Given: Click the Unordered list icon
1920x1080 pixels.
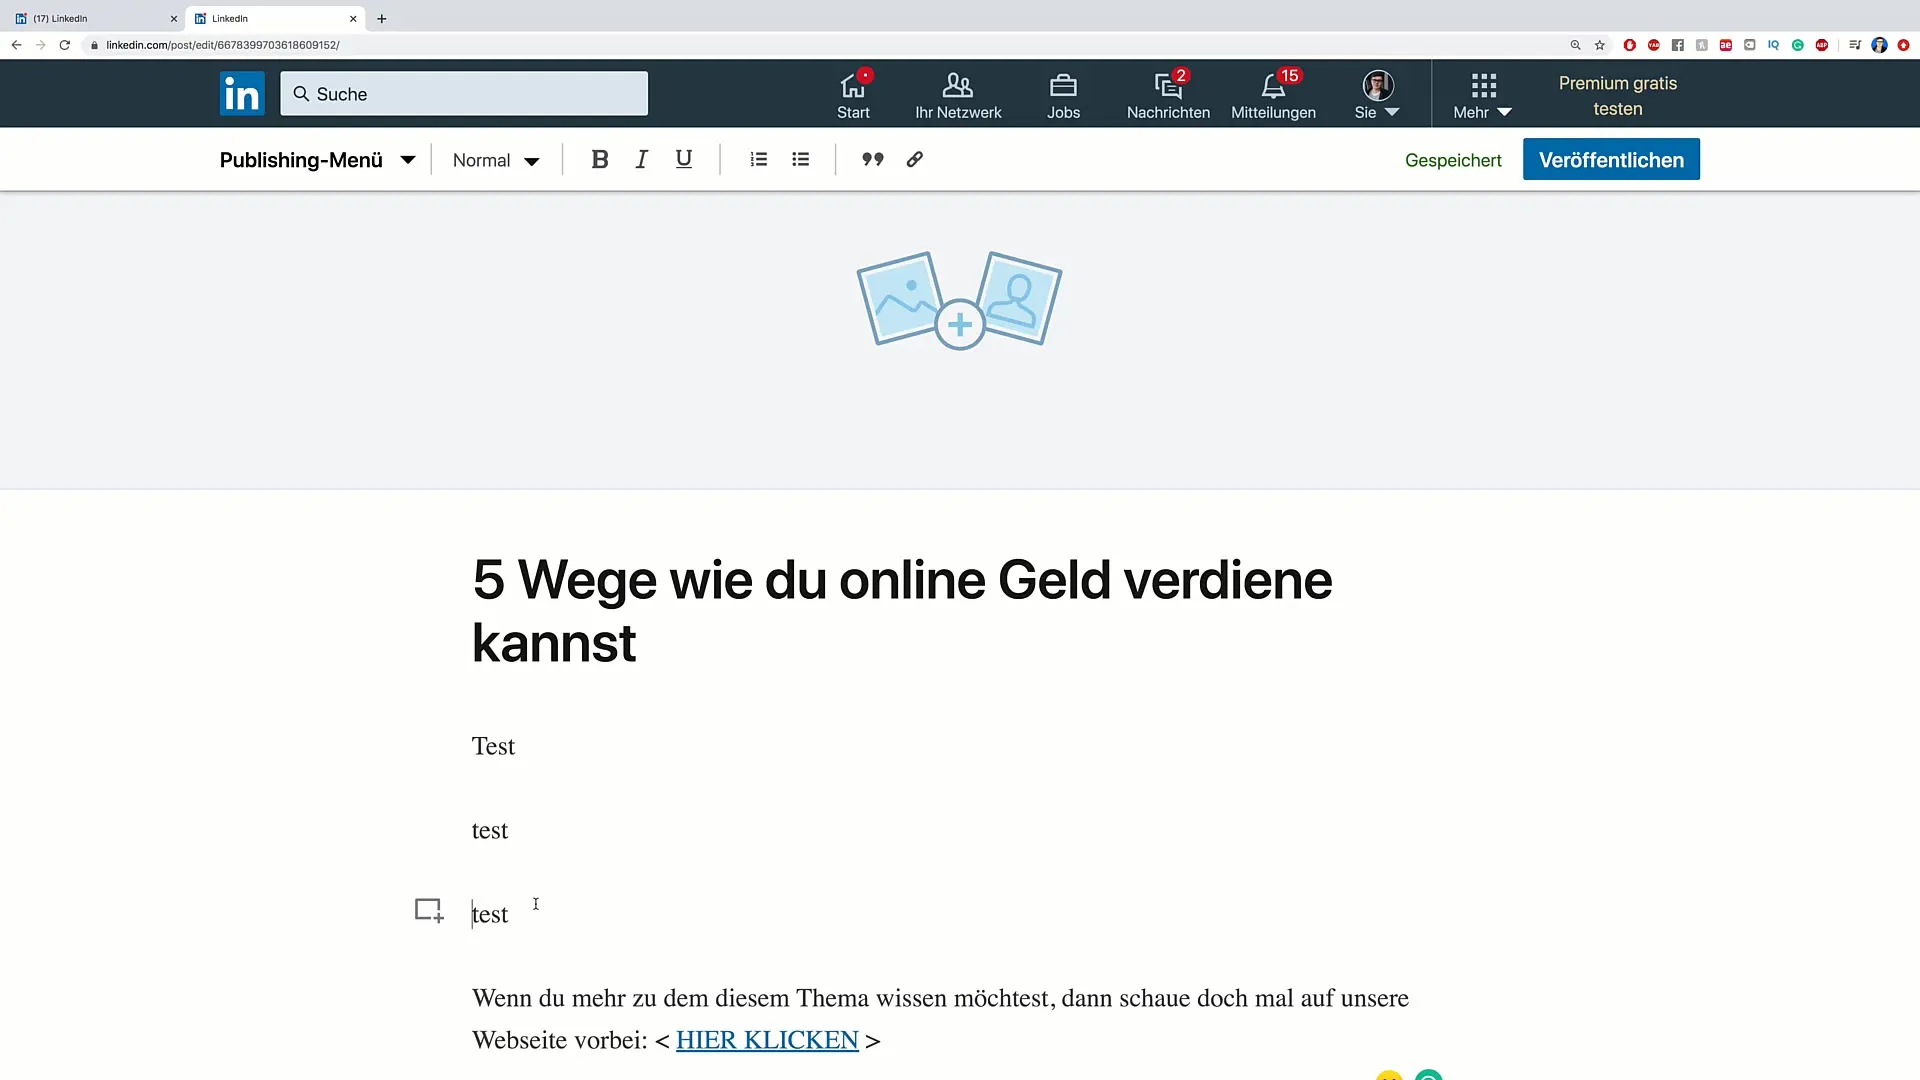Looking at the screenshot, I should [x=800, y=160].
